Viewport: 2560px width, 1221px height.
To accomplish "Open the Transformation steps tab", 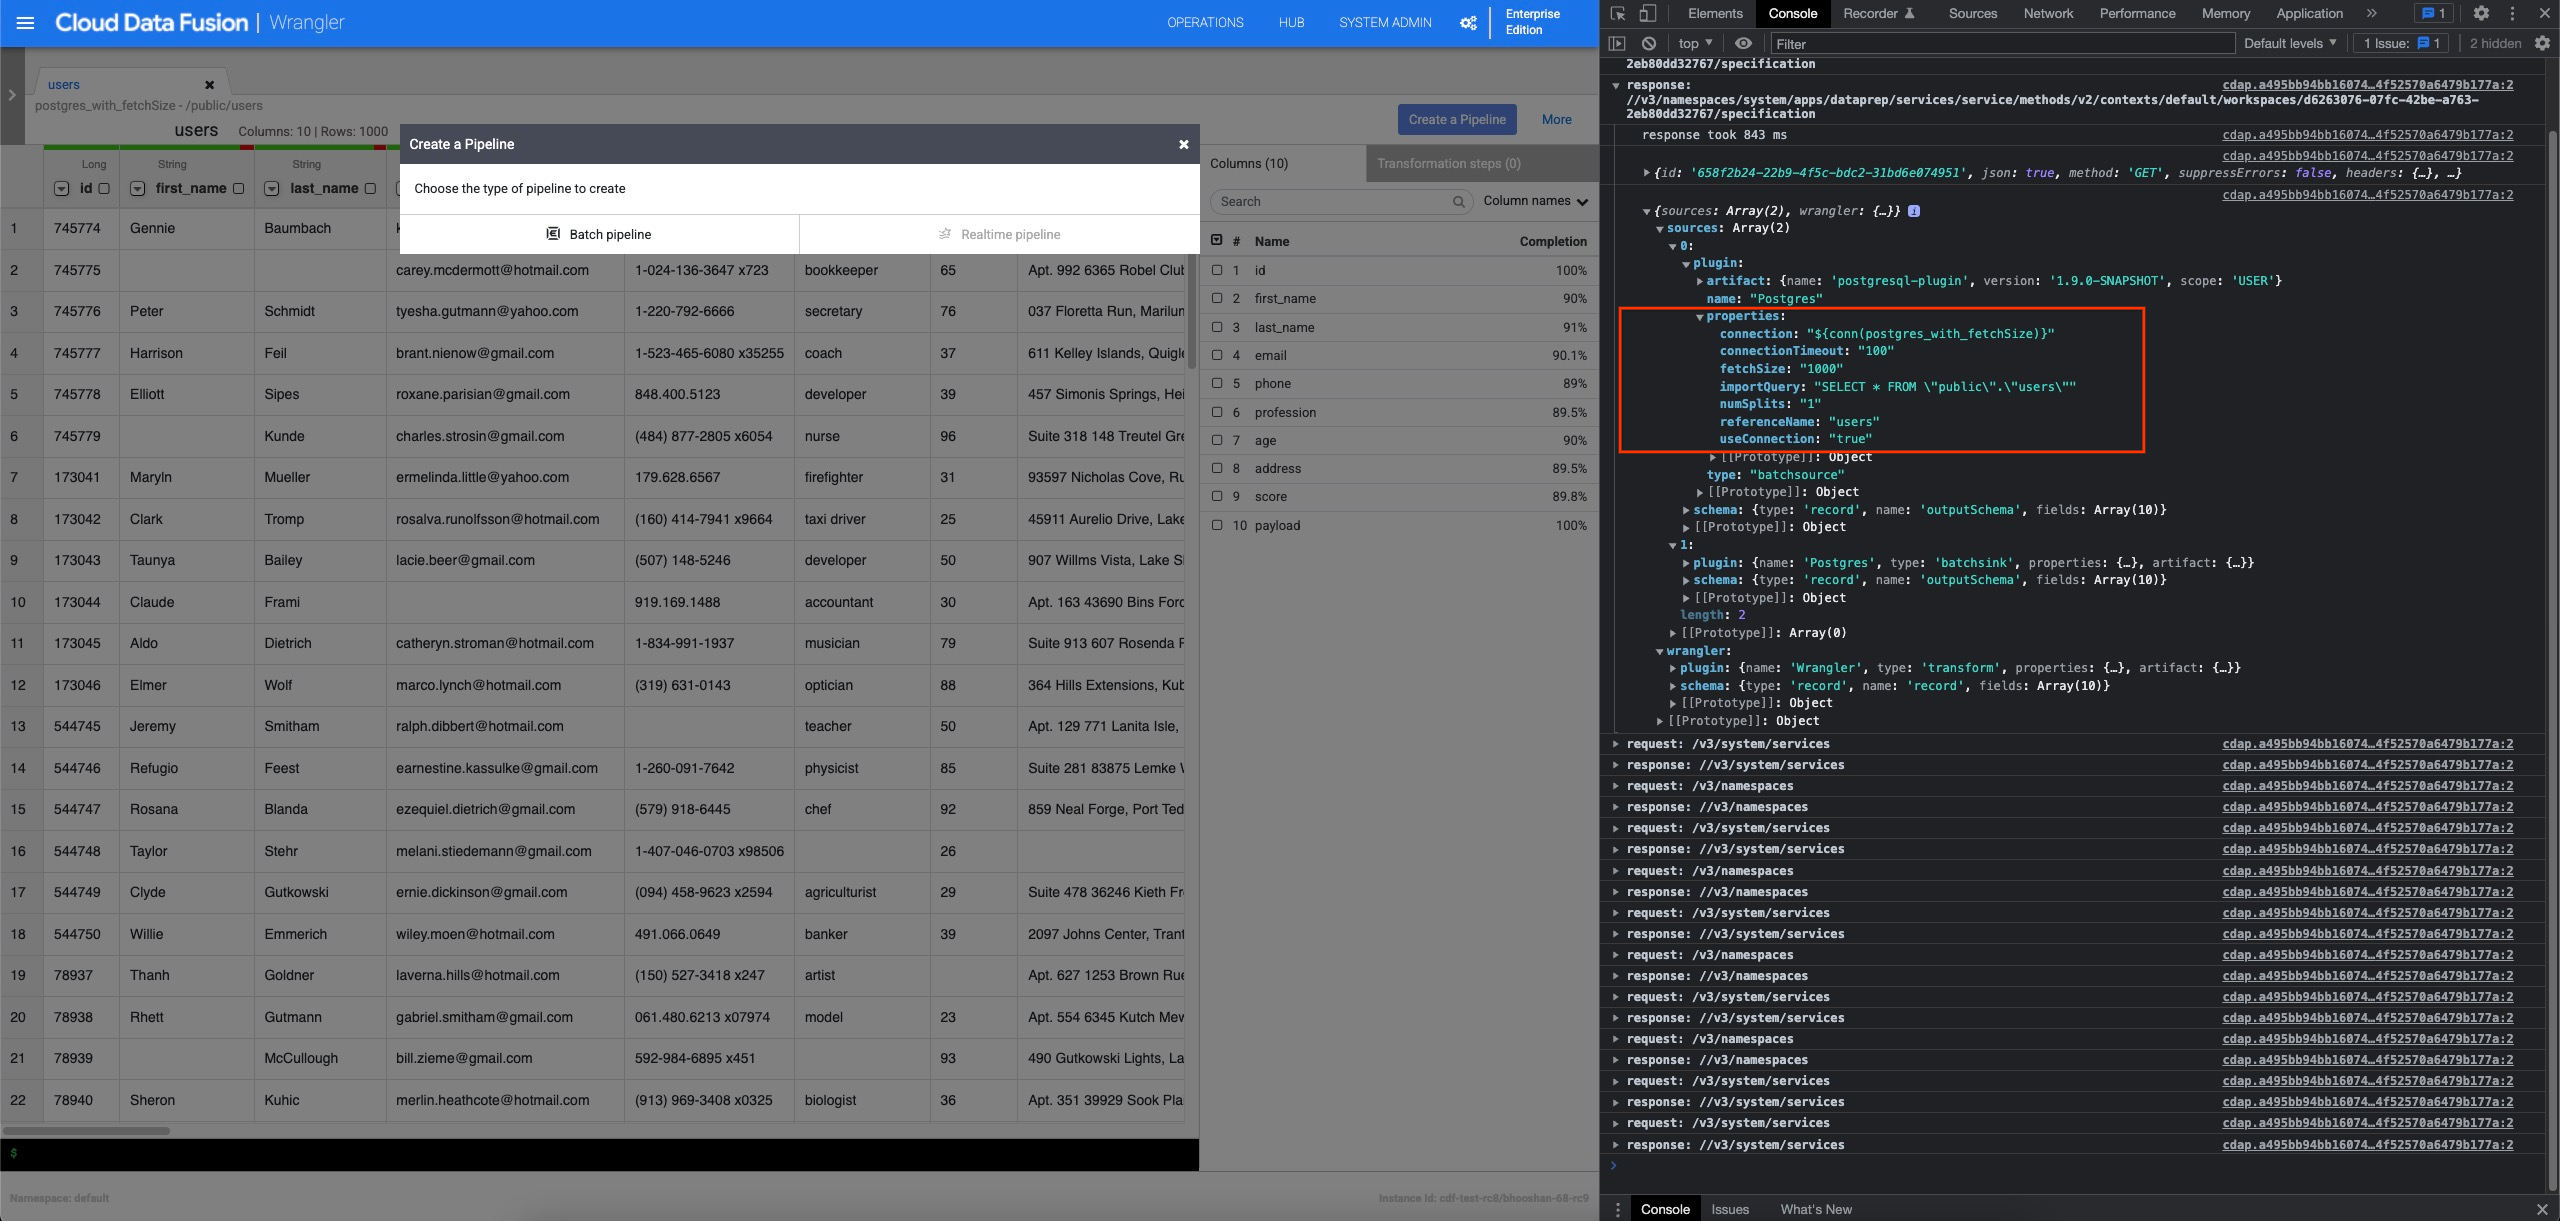I will pyautogui.click(x=1448, y=163).
